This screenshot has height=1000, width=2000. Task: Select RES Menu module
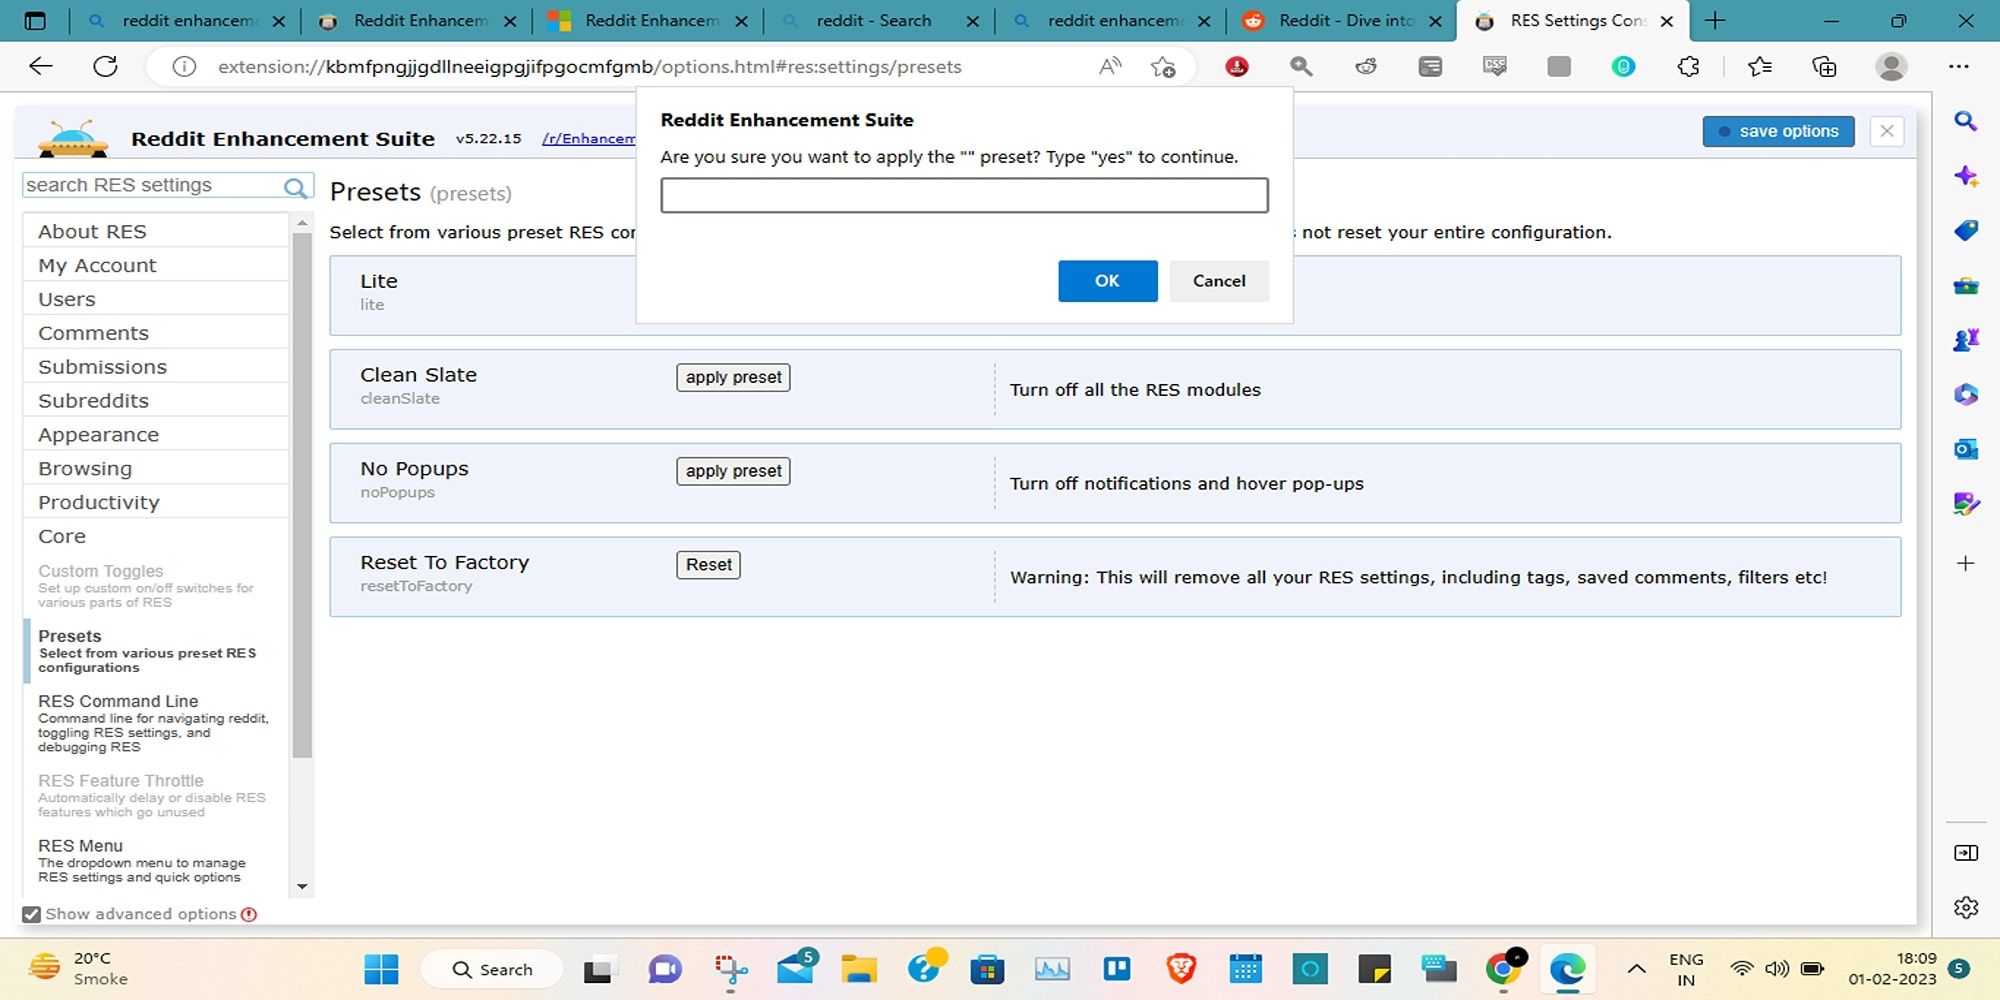point(155,861)
